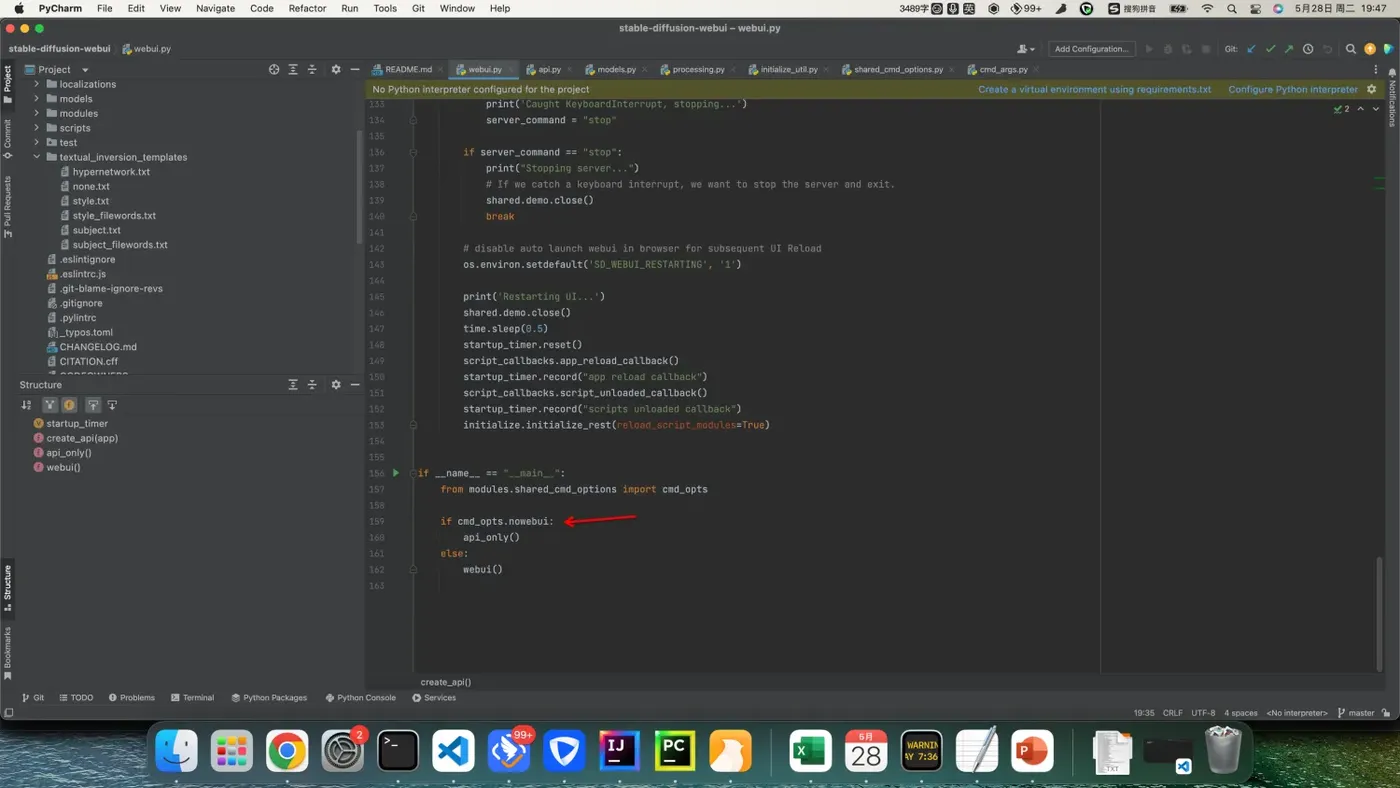
Task: Collapse the textual_inversion_templates folder
Action: (37, 157)
